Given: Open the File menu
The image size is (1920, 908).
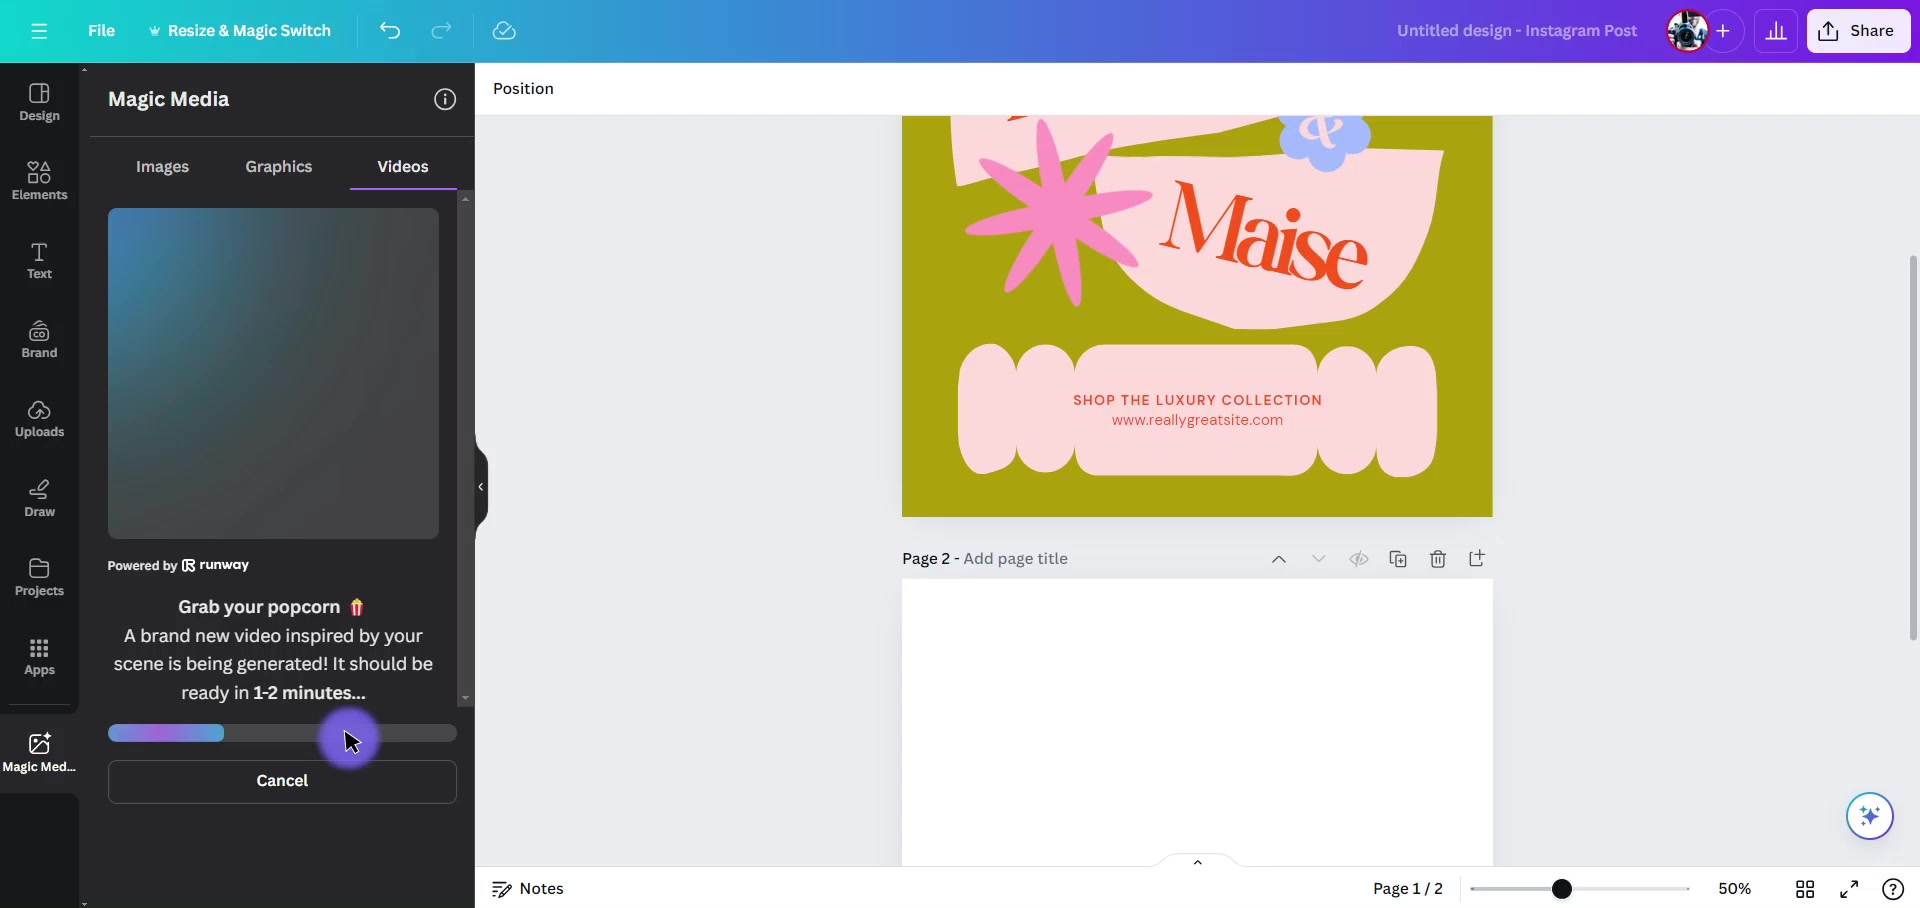Looking at the screenshot, I should [101, 31].
